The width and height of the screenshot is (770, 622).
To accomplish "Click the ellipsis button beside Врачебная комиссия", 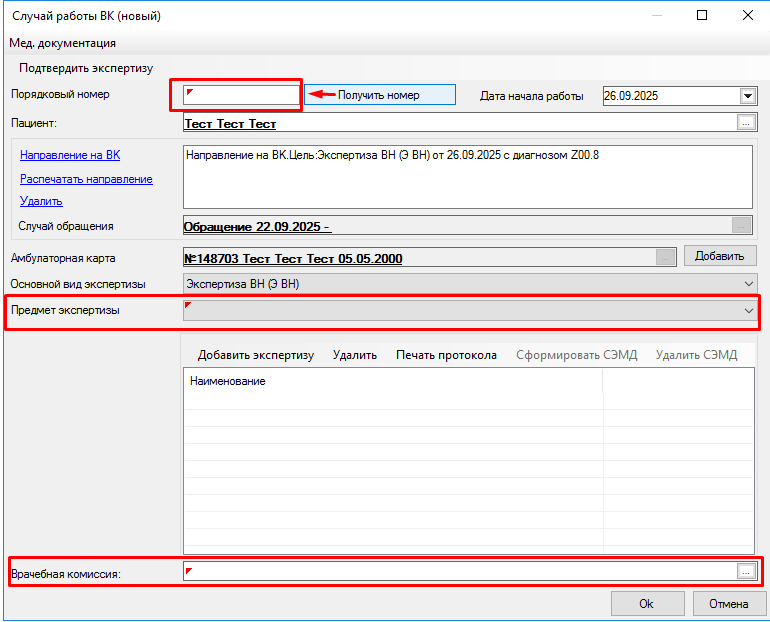I will pos(745,572).
